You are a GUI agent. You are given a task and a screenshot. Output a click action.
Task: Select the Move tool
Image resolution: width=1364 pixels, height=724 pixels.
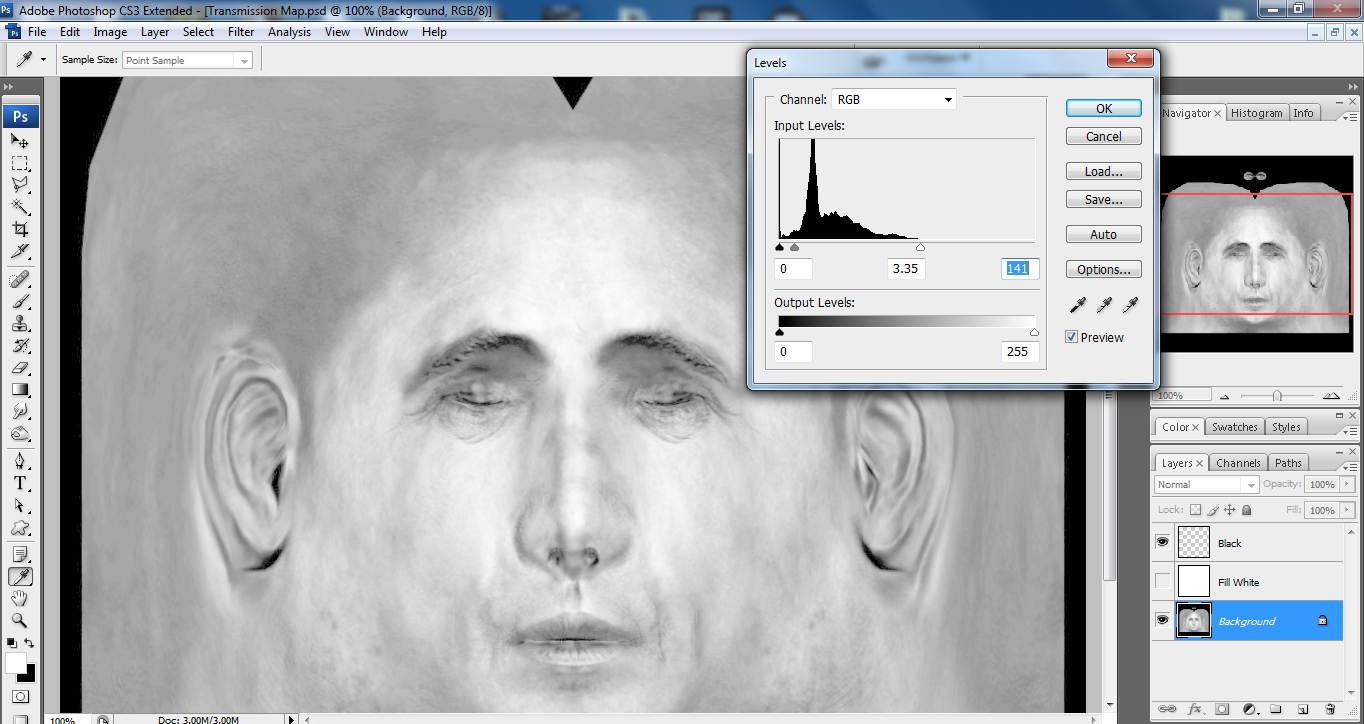tap(20, 142)
